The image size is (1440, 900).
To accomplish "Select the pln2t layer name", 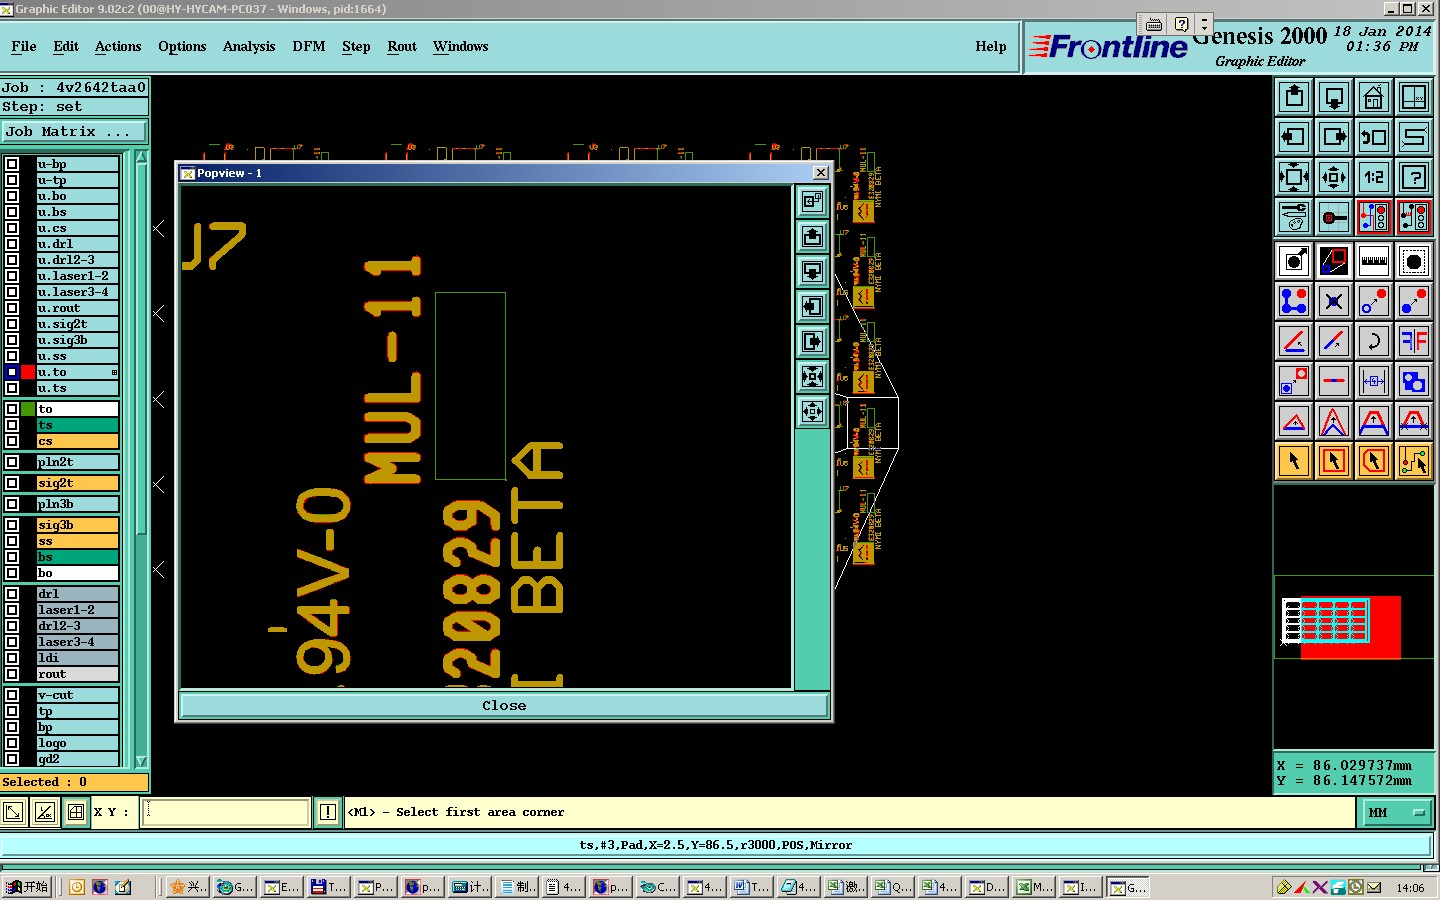I will pos(78,462).
